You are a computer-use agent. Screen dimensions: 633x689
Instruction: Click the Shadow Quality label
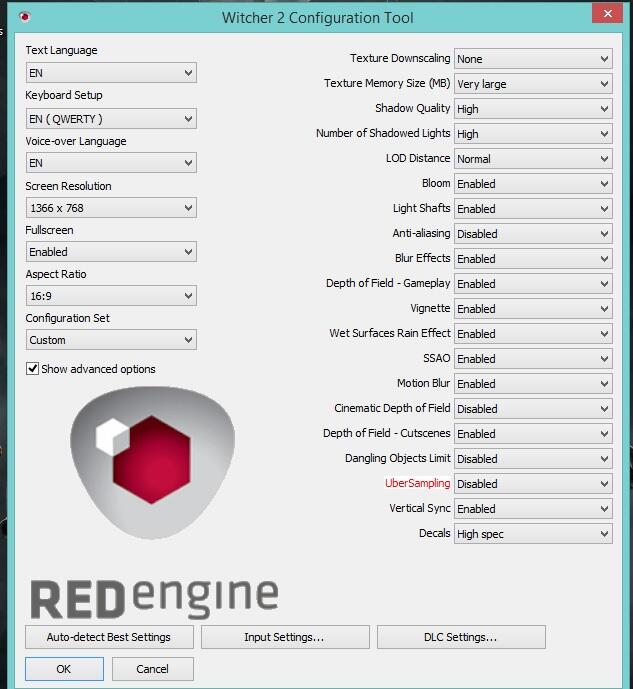pos(413,108)
